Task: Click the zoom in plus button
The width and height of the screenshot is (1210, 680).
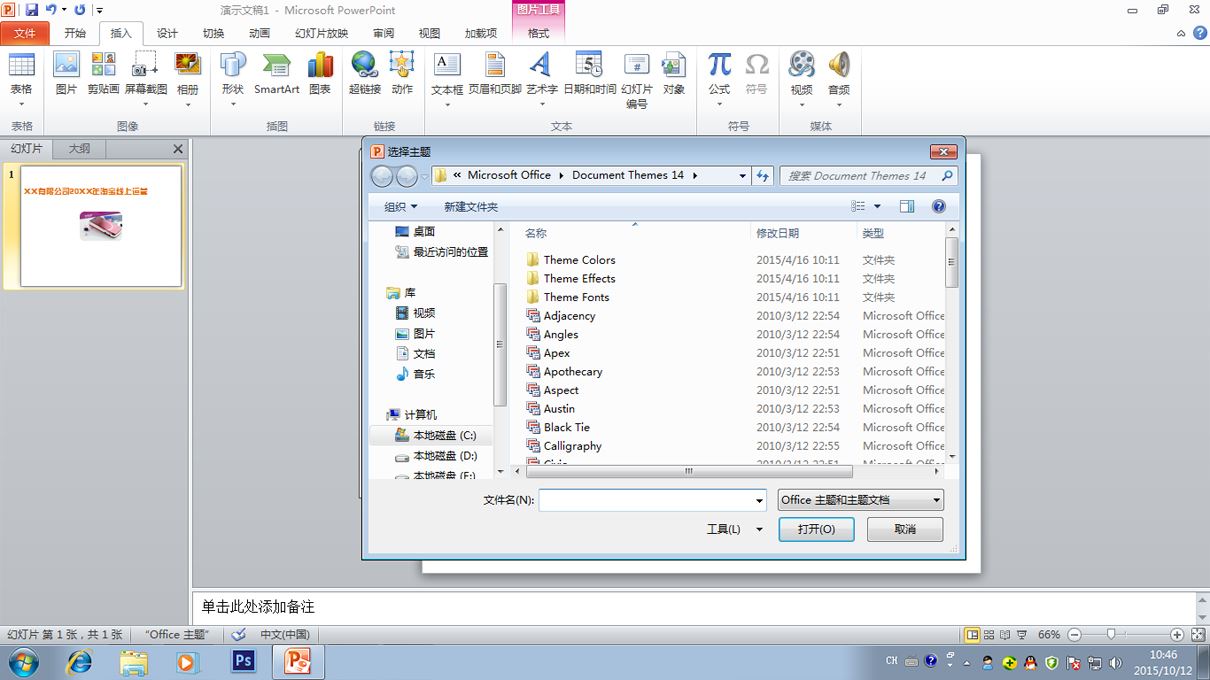Action: tap(1177, 635)
